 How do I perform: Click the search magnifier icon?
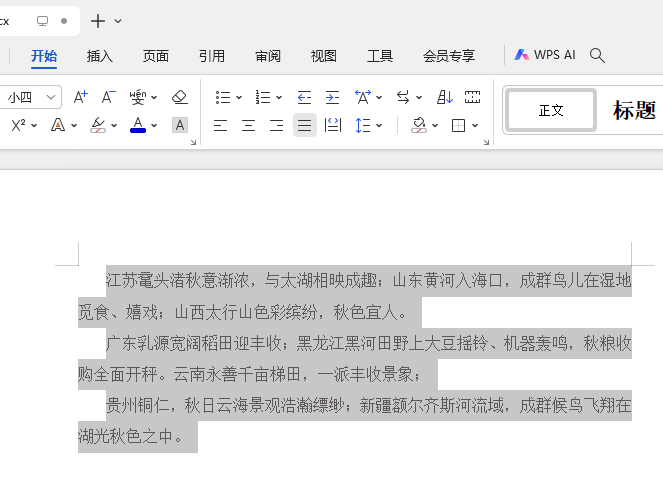(597, 55)
